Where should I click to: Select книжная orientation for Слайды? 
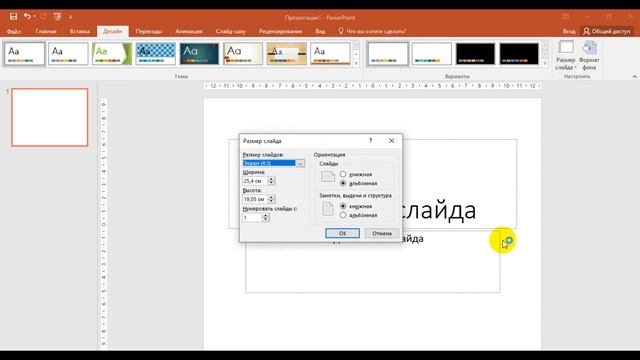[343, 174]
